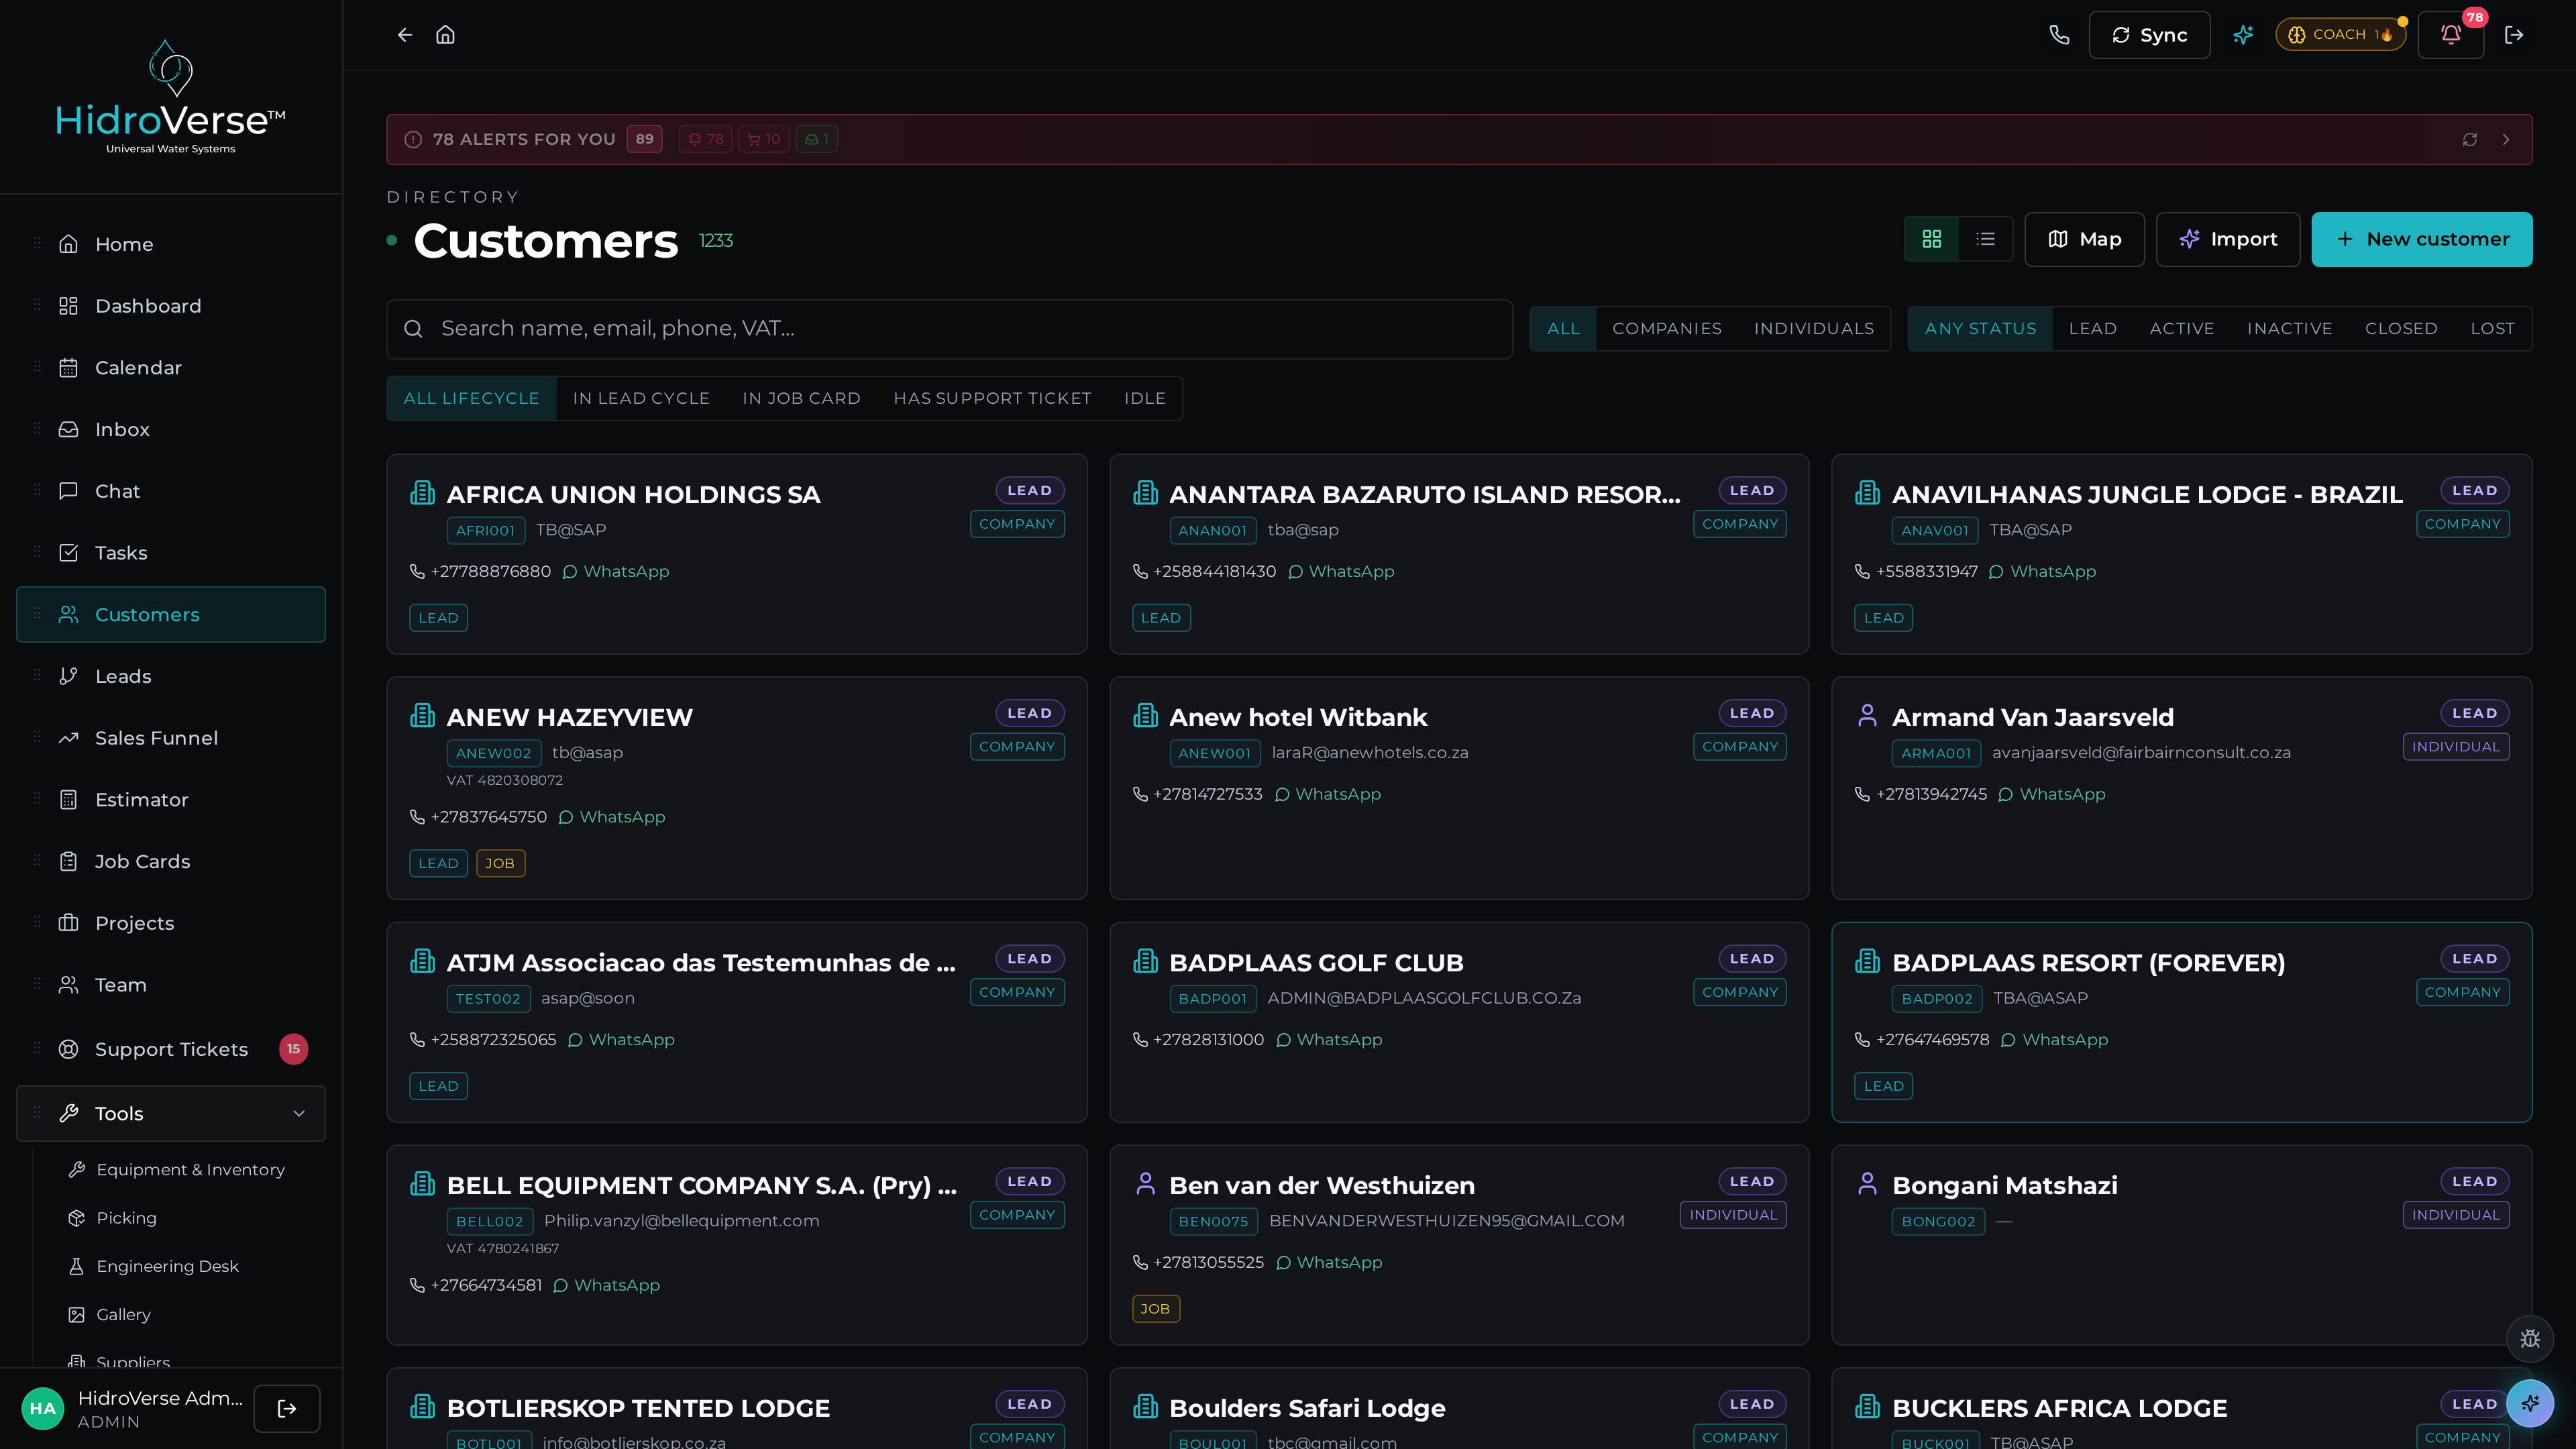Open Job Cards in the sidebar
The image size is (2576, 1449).
click(x=171, y=862)
